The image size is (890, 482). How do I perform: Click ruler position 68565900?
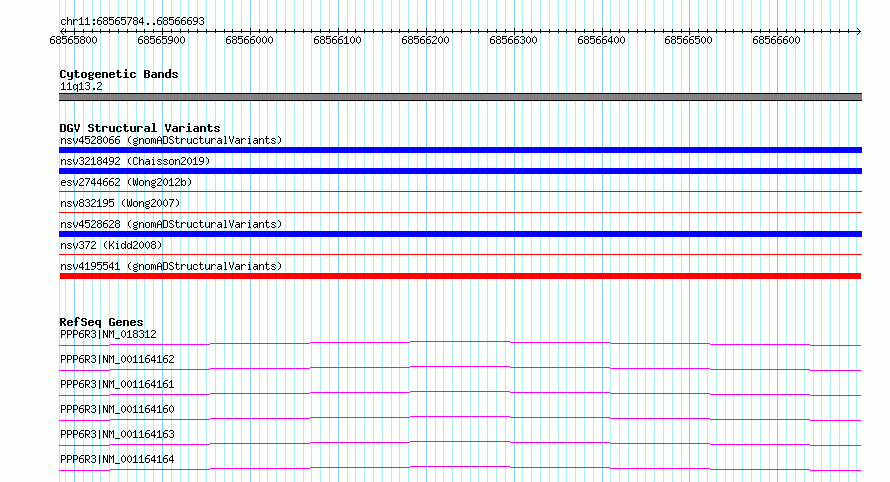pyautogui.click(x=161, y=40)
